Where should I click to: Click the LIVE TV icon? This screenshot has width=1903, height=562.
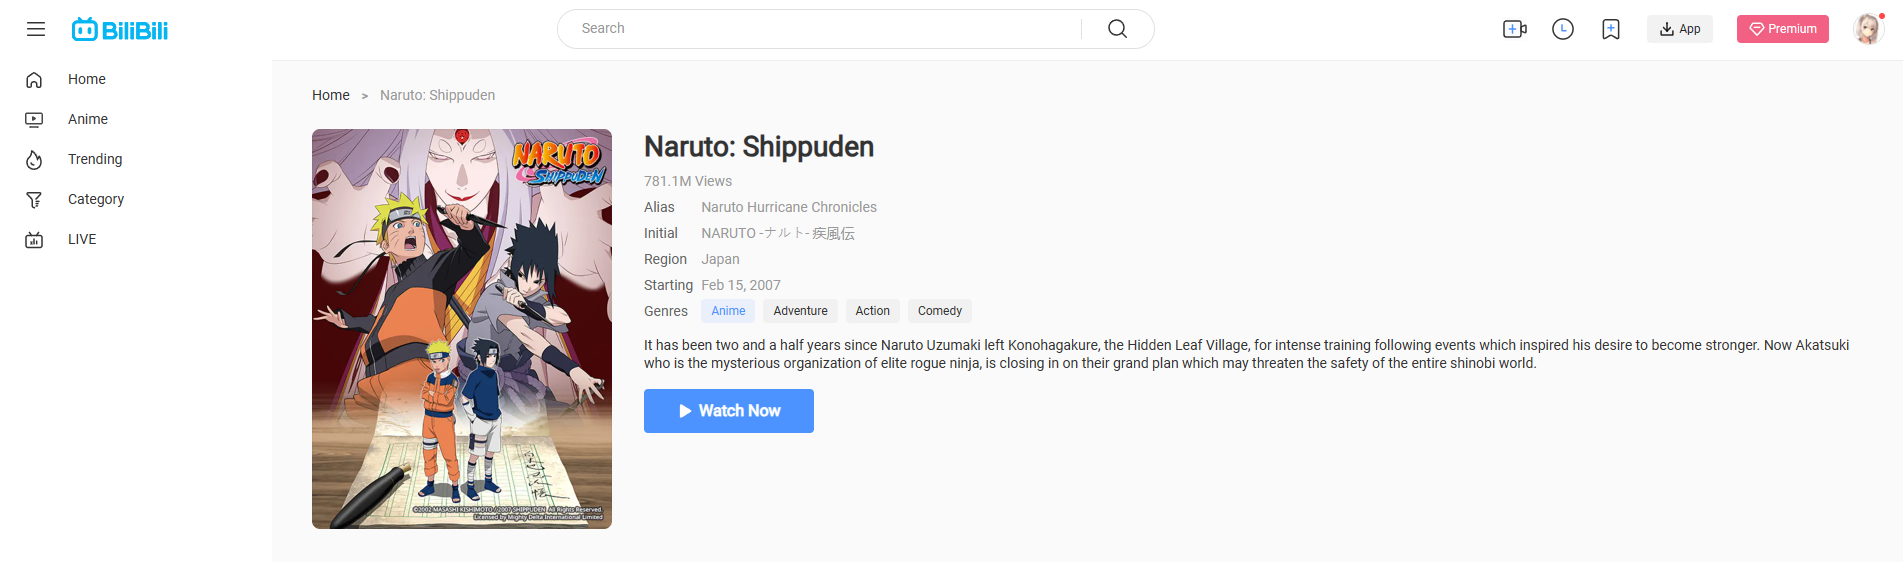coord(34,240)
